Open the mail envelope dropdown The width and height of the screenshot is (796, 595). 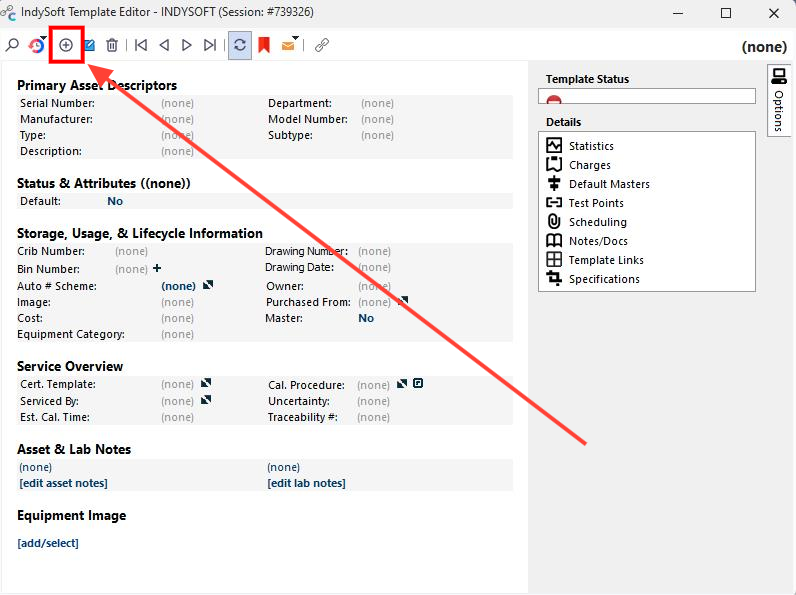point(295,38)
